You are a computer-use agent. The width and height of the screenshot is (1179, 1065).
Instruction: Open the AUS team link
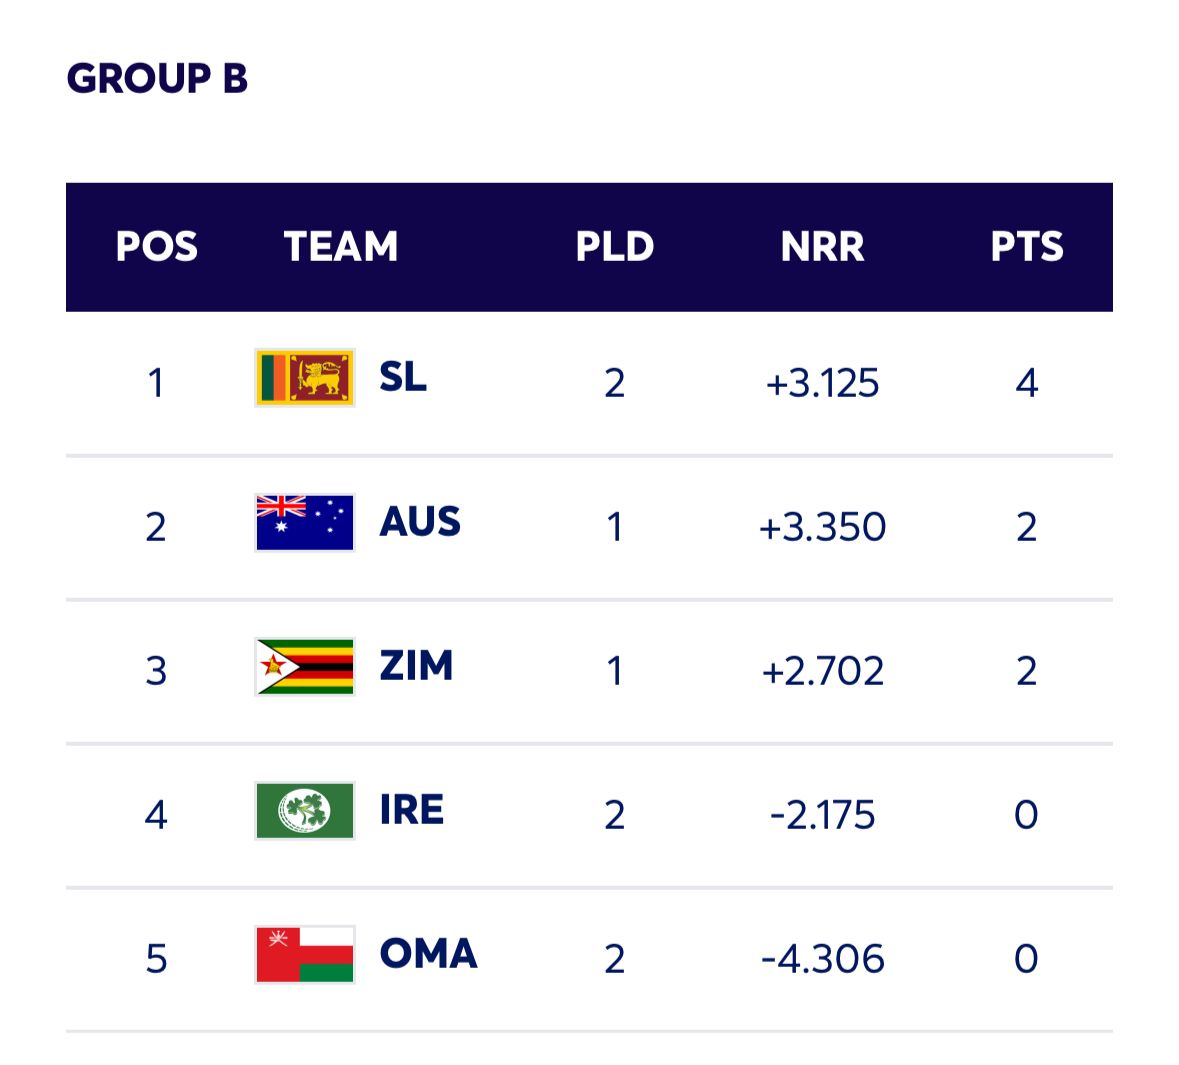pyautogui.click(x=420, y=523)
